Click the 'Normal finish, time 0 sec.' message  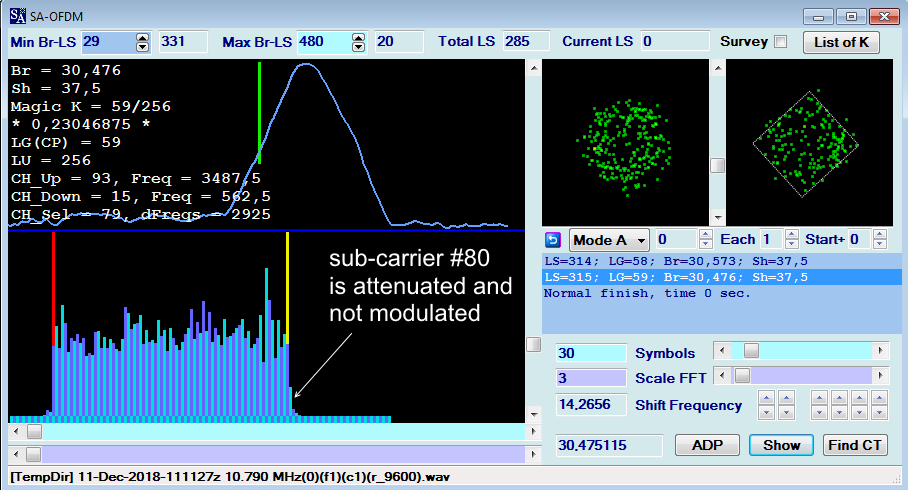tap(647, 293)
